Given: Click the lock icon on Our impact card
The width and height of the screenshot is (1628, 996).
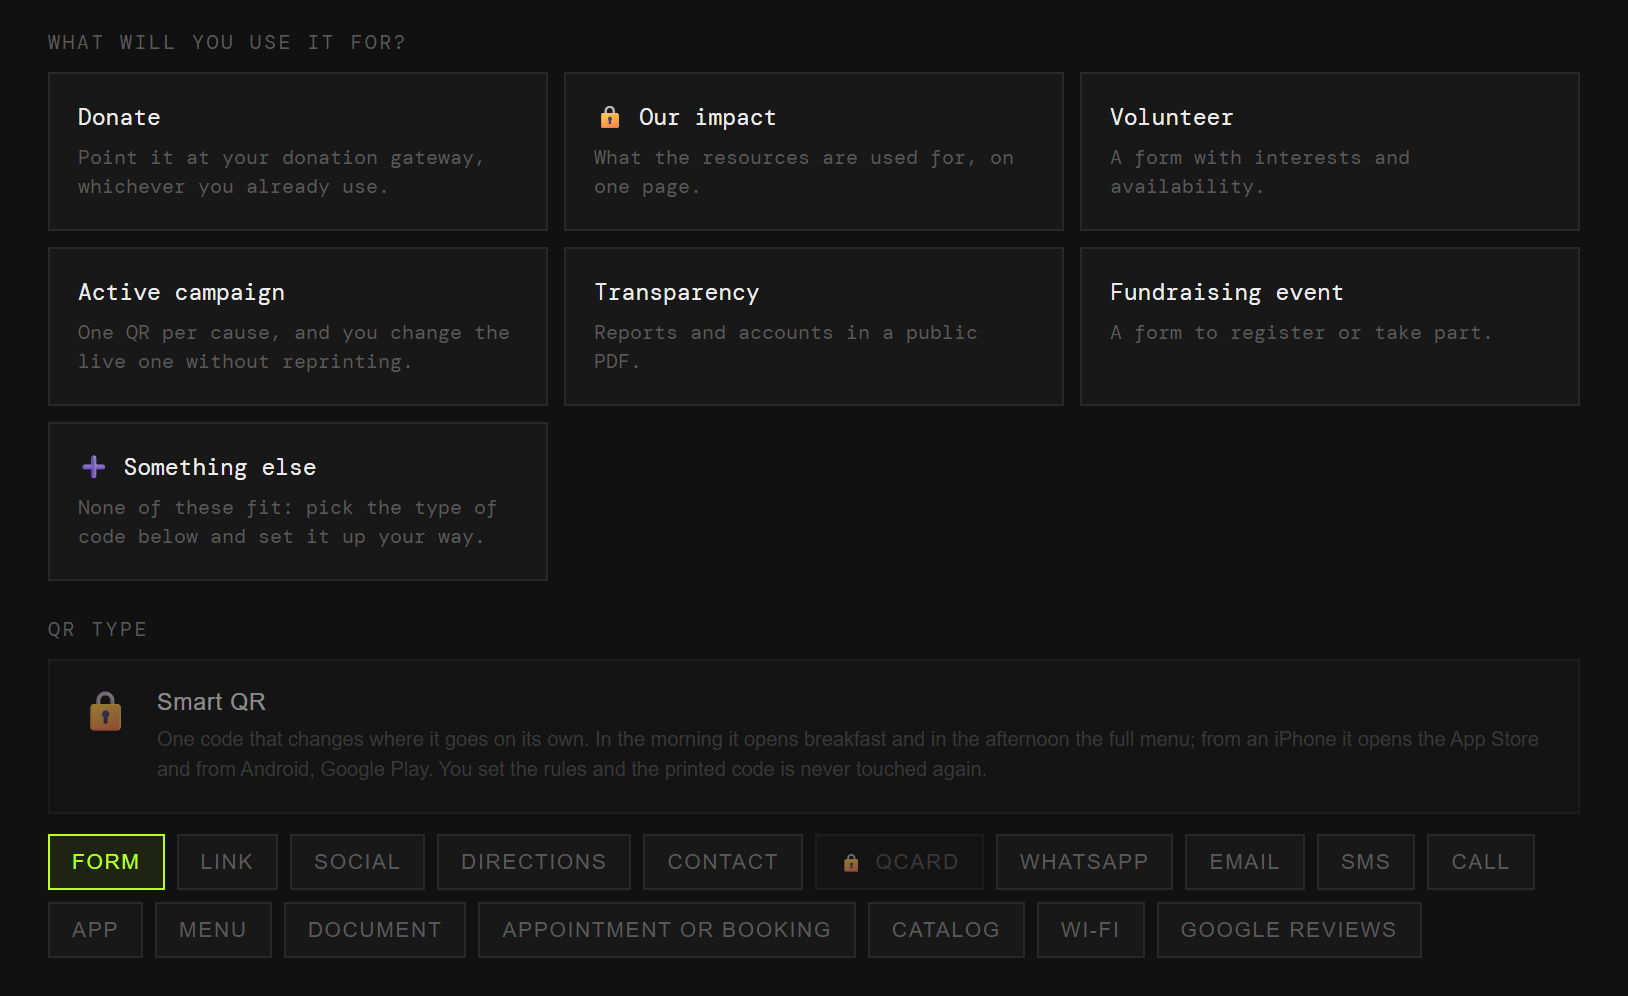Looking at the screenshot, I should click(609, 117).
